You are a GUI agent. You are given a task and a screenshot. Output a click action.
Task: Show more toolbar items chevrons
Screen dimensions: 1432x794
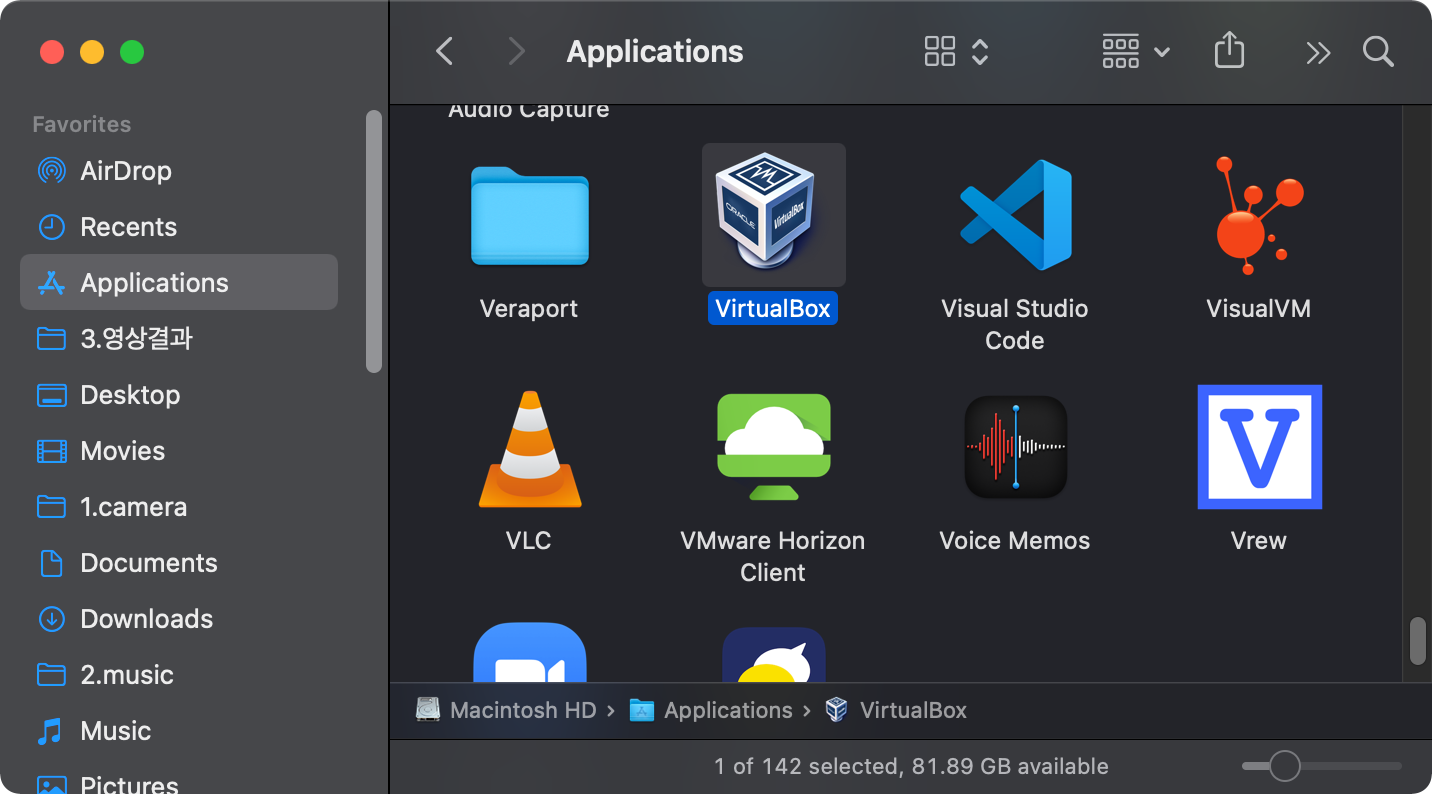pyautogui.click(x=1318, y=52)
